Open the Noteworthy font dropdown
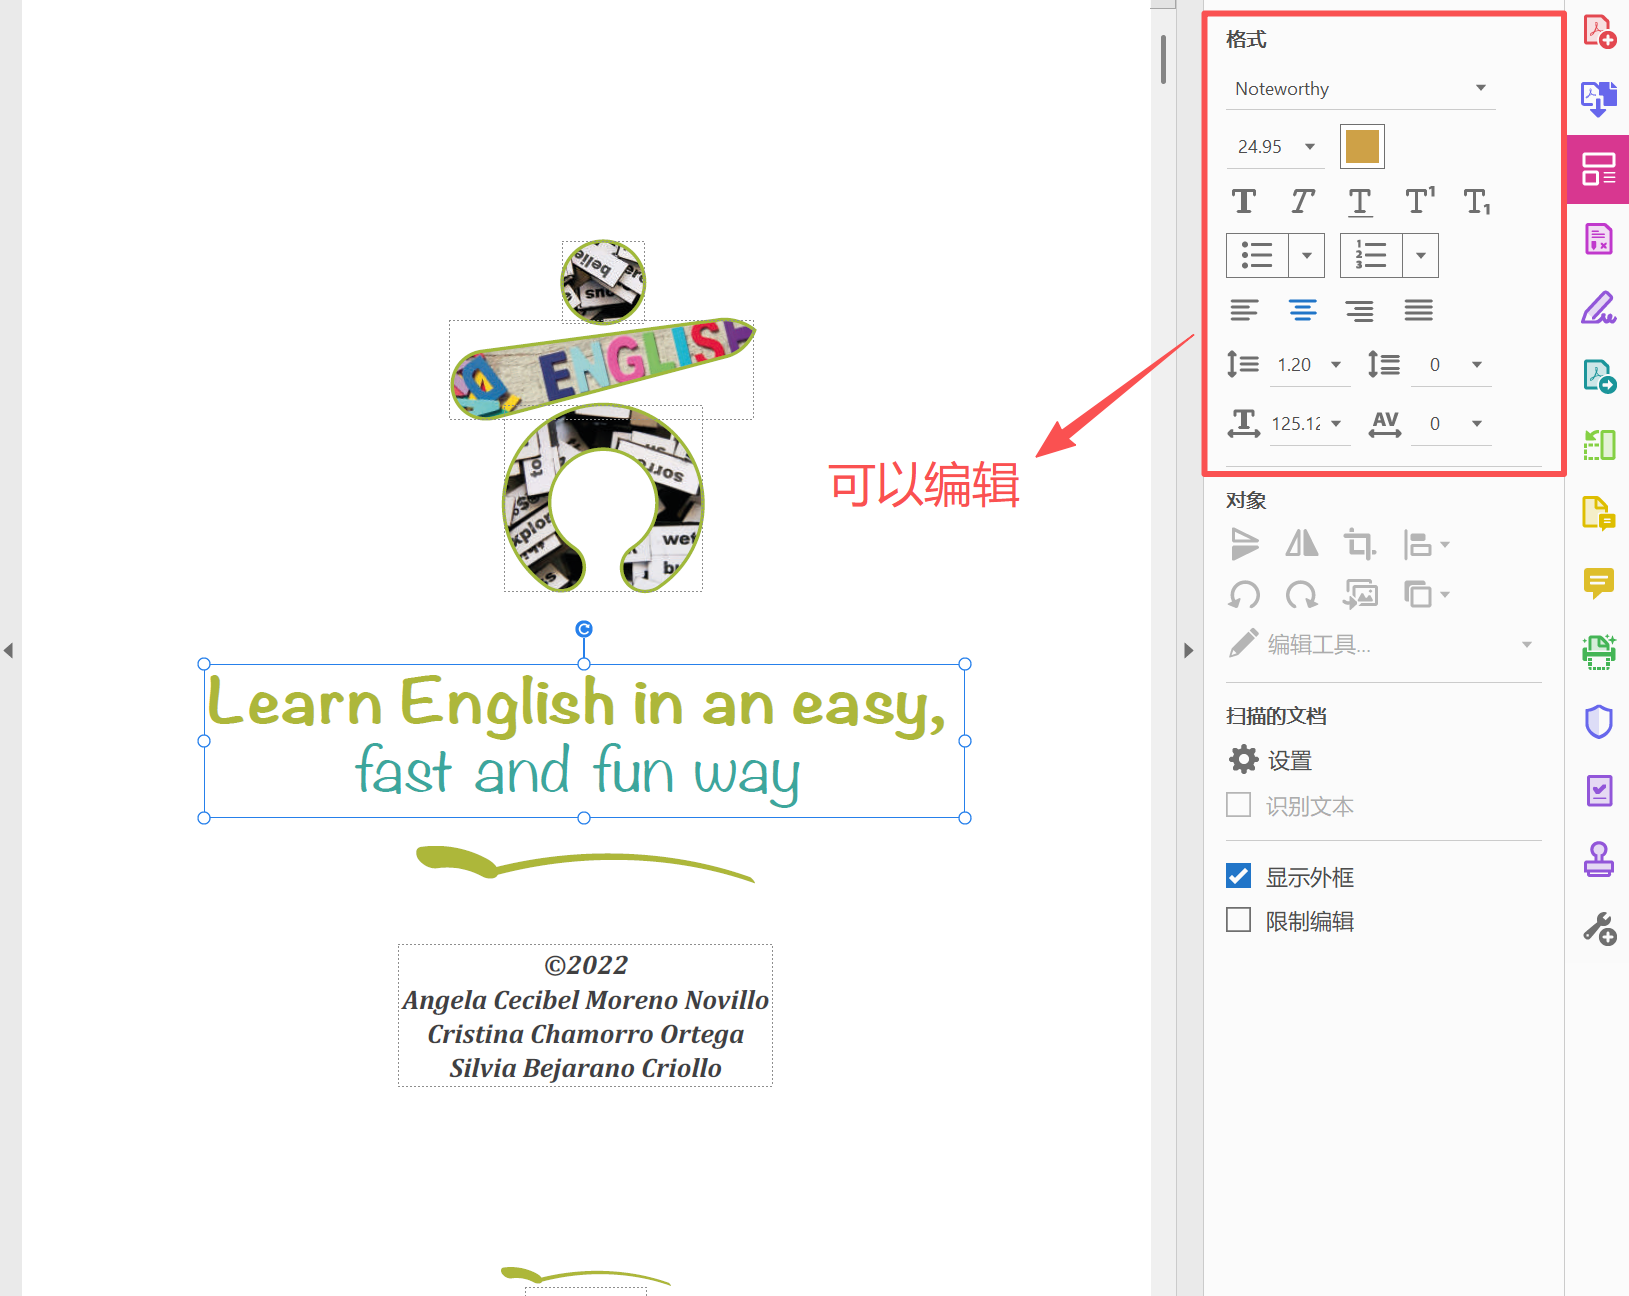Screen dimensions: 1629x1296 point(1480,88)
